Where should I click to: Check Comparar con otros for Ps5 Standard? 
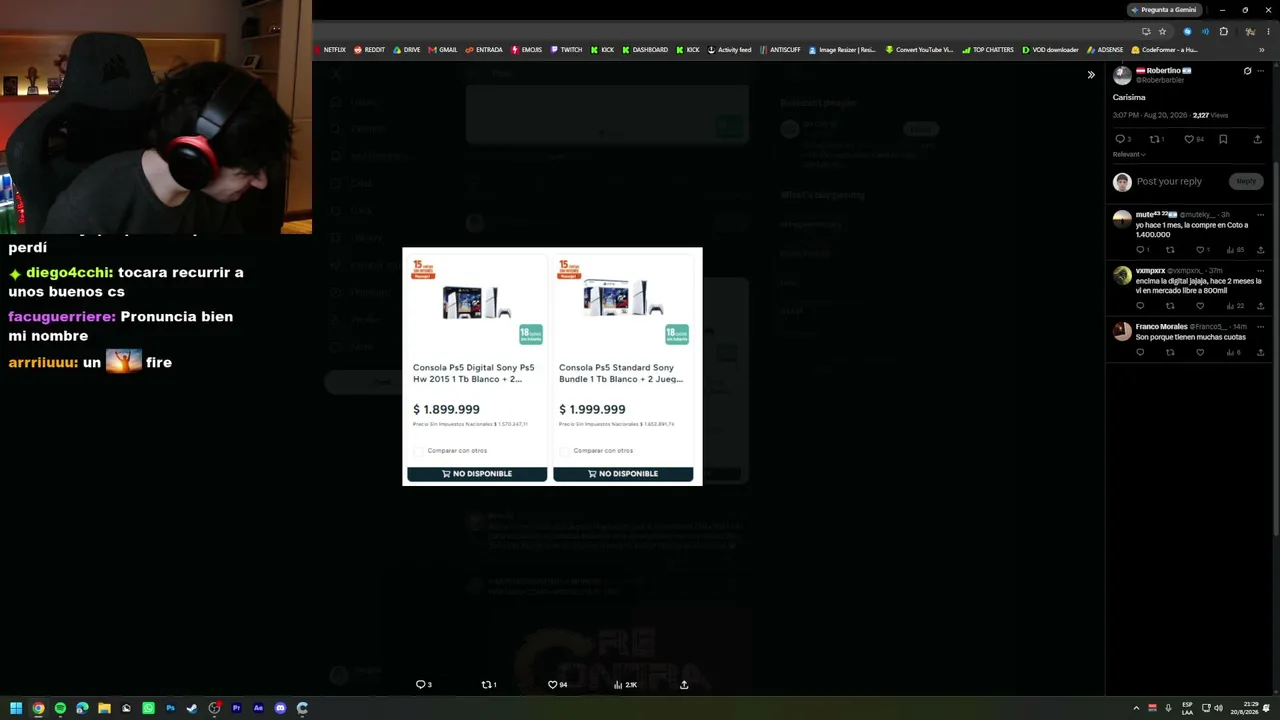coord(565,451)
